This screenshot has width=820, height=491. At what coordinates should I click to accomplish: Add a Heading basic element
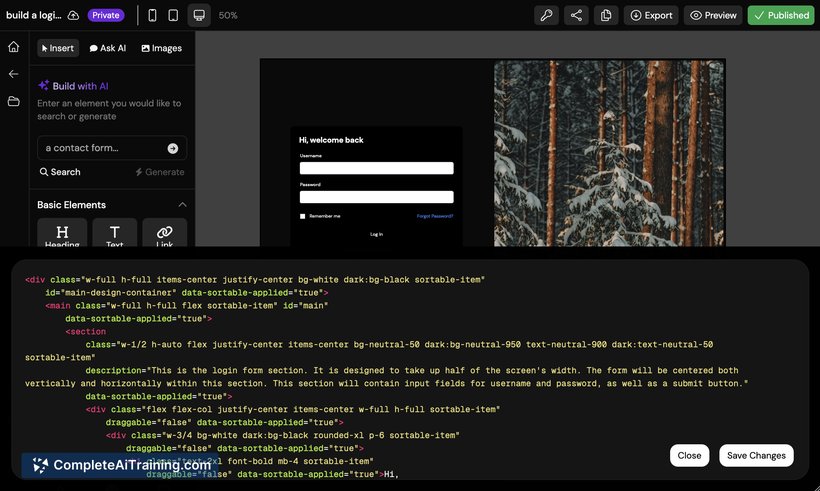tap(62, 233)
